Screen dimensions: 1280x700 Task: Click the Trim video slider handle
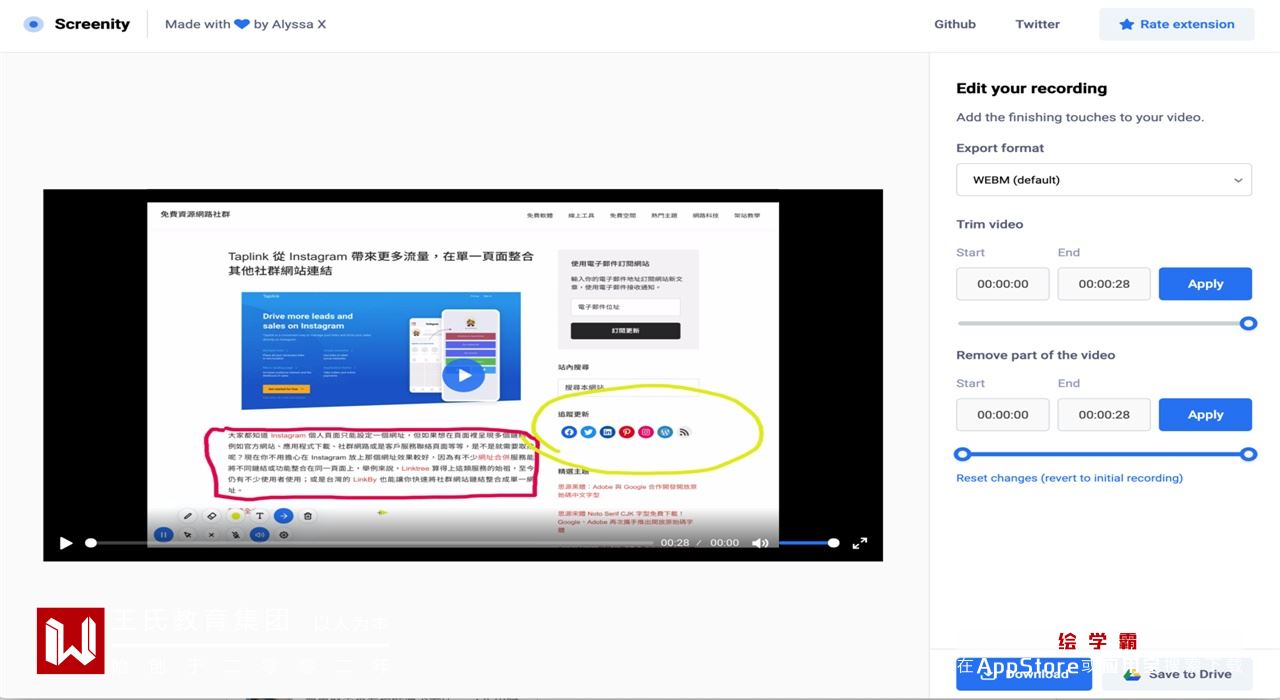(x=1248, y=323)
